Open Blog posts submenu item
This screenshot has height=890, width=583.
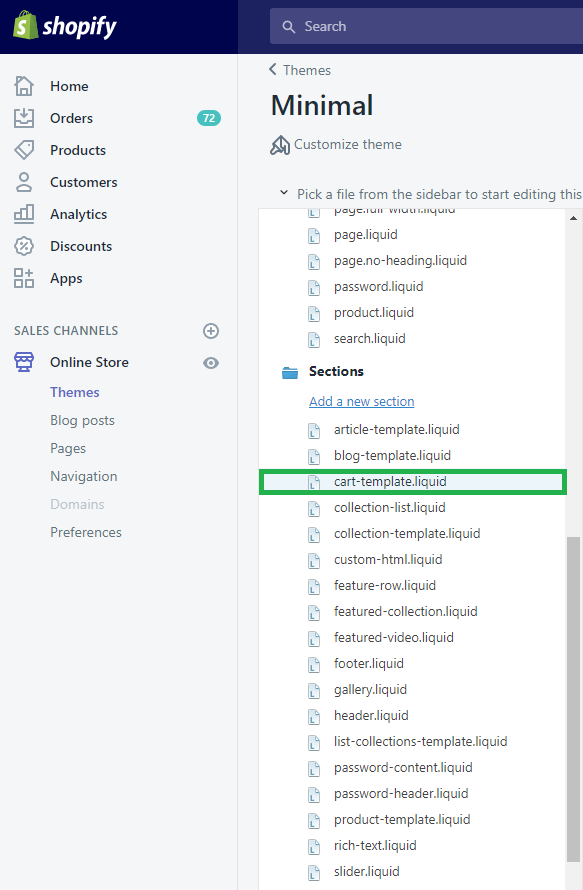(82, 421)
